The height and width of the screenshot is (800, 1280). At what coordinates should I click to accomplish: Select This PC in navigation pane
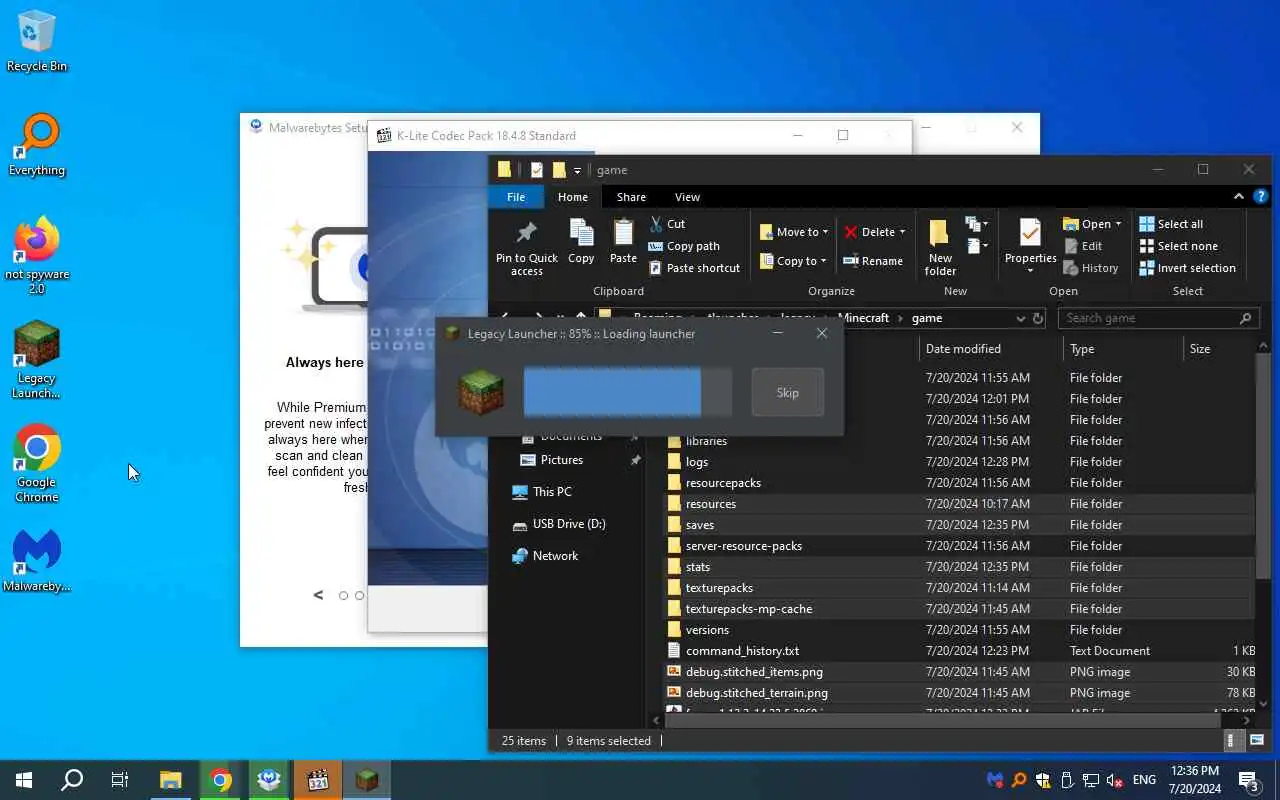[x=552, y=492]
